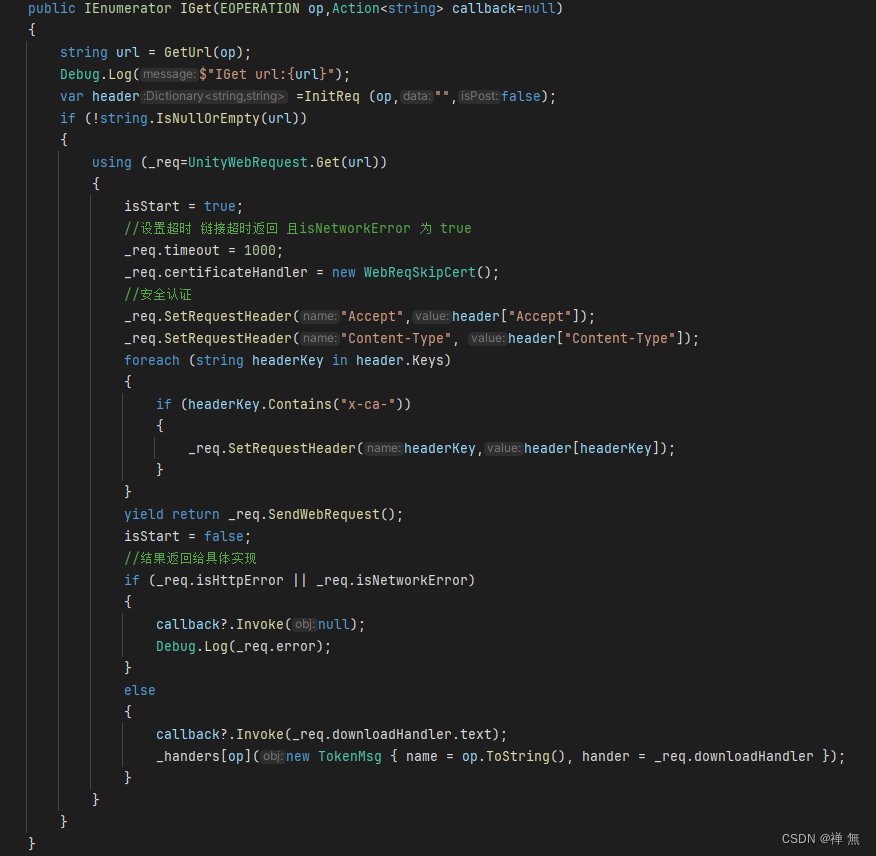Click the else keyword
Screen dimensions: 876x856
[140, 691]
